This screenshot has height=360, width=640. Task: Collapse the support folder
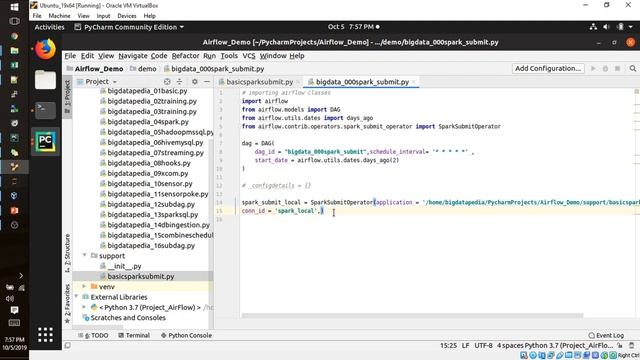click(84, 256)
